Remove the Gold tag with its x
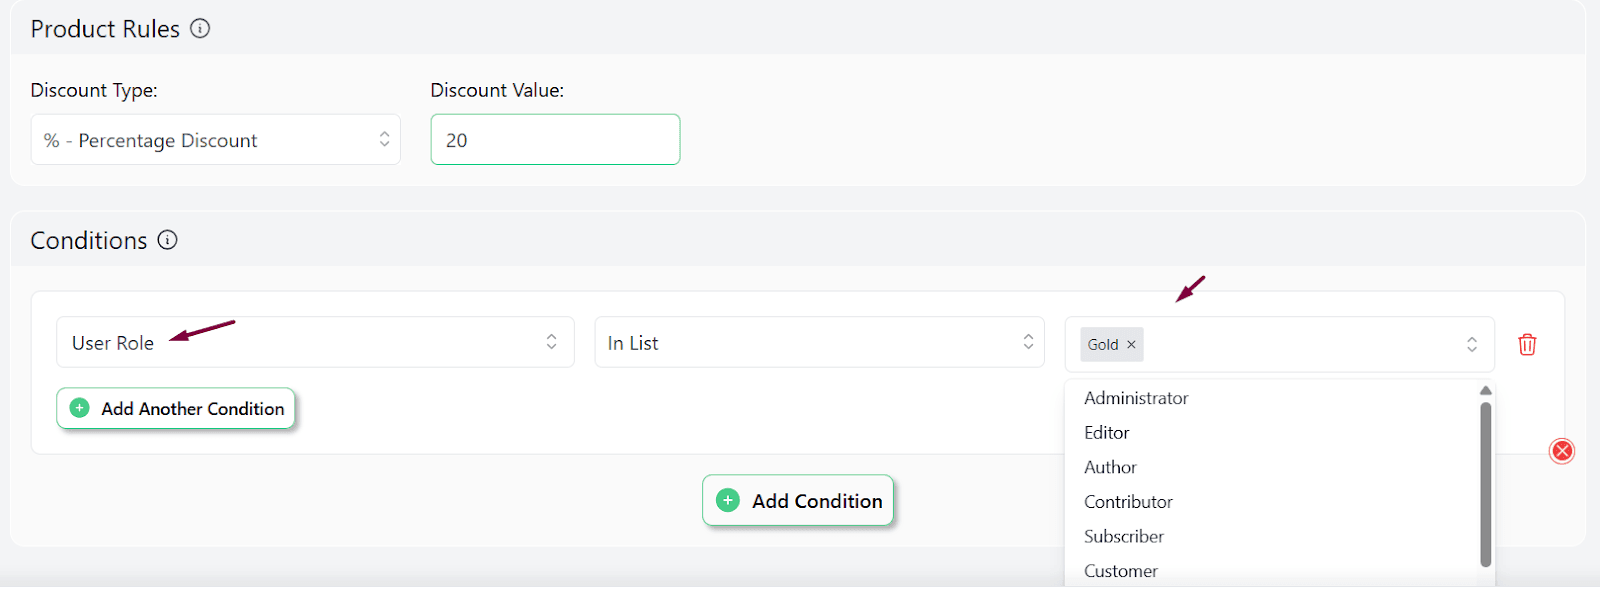The height and width of the screenshot is (591, 1600). (x=1131, y=345)
